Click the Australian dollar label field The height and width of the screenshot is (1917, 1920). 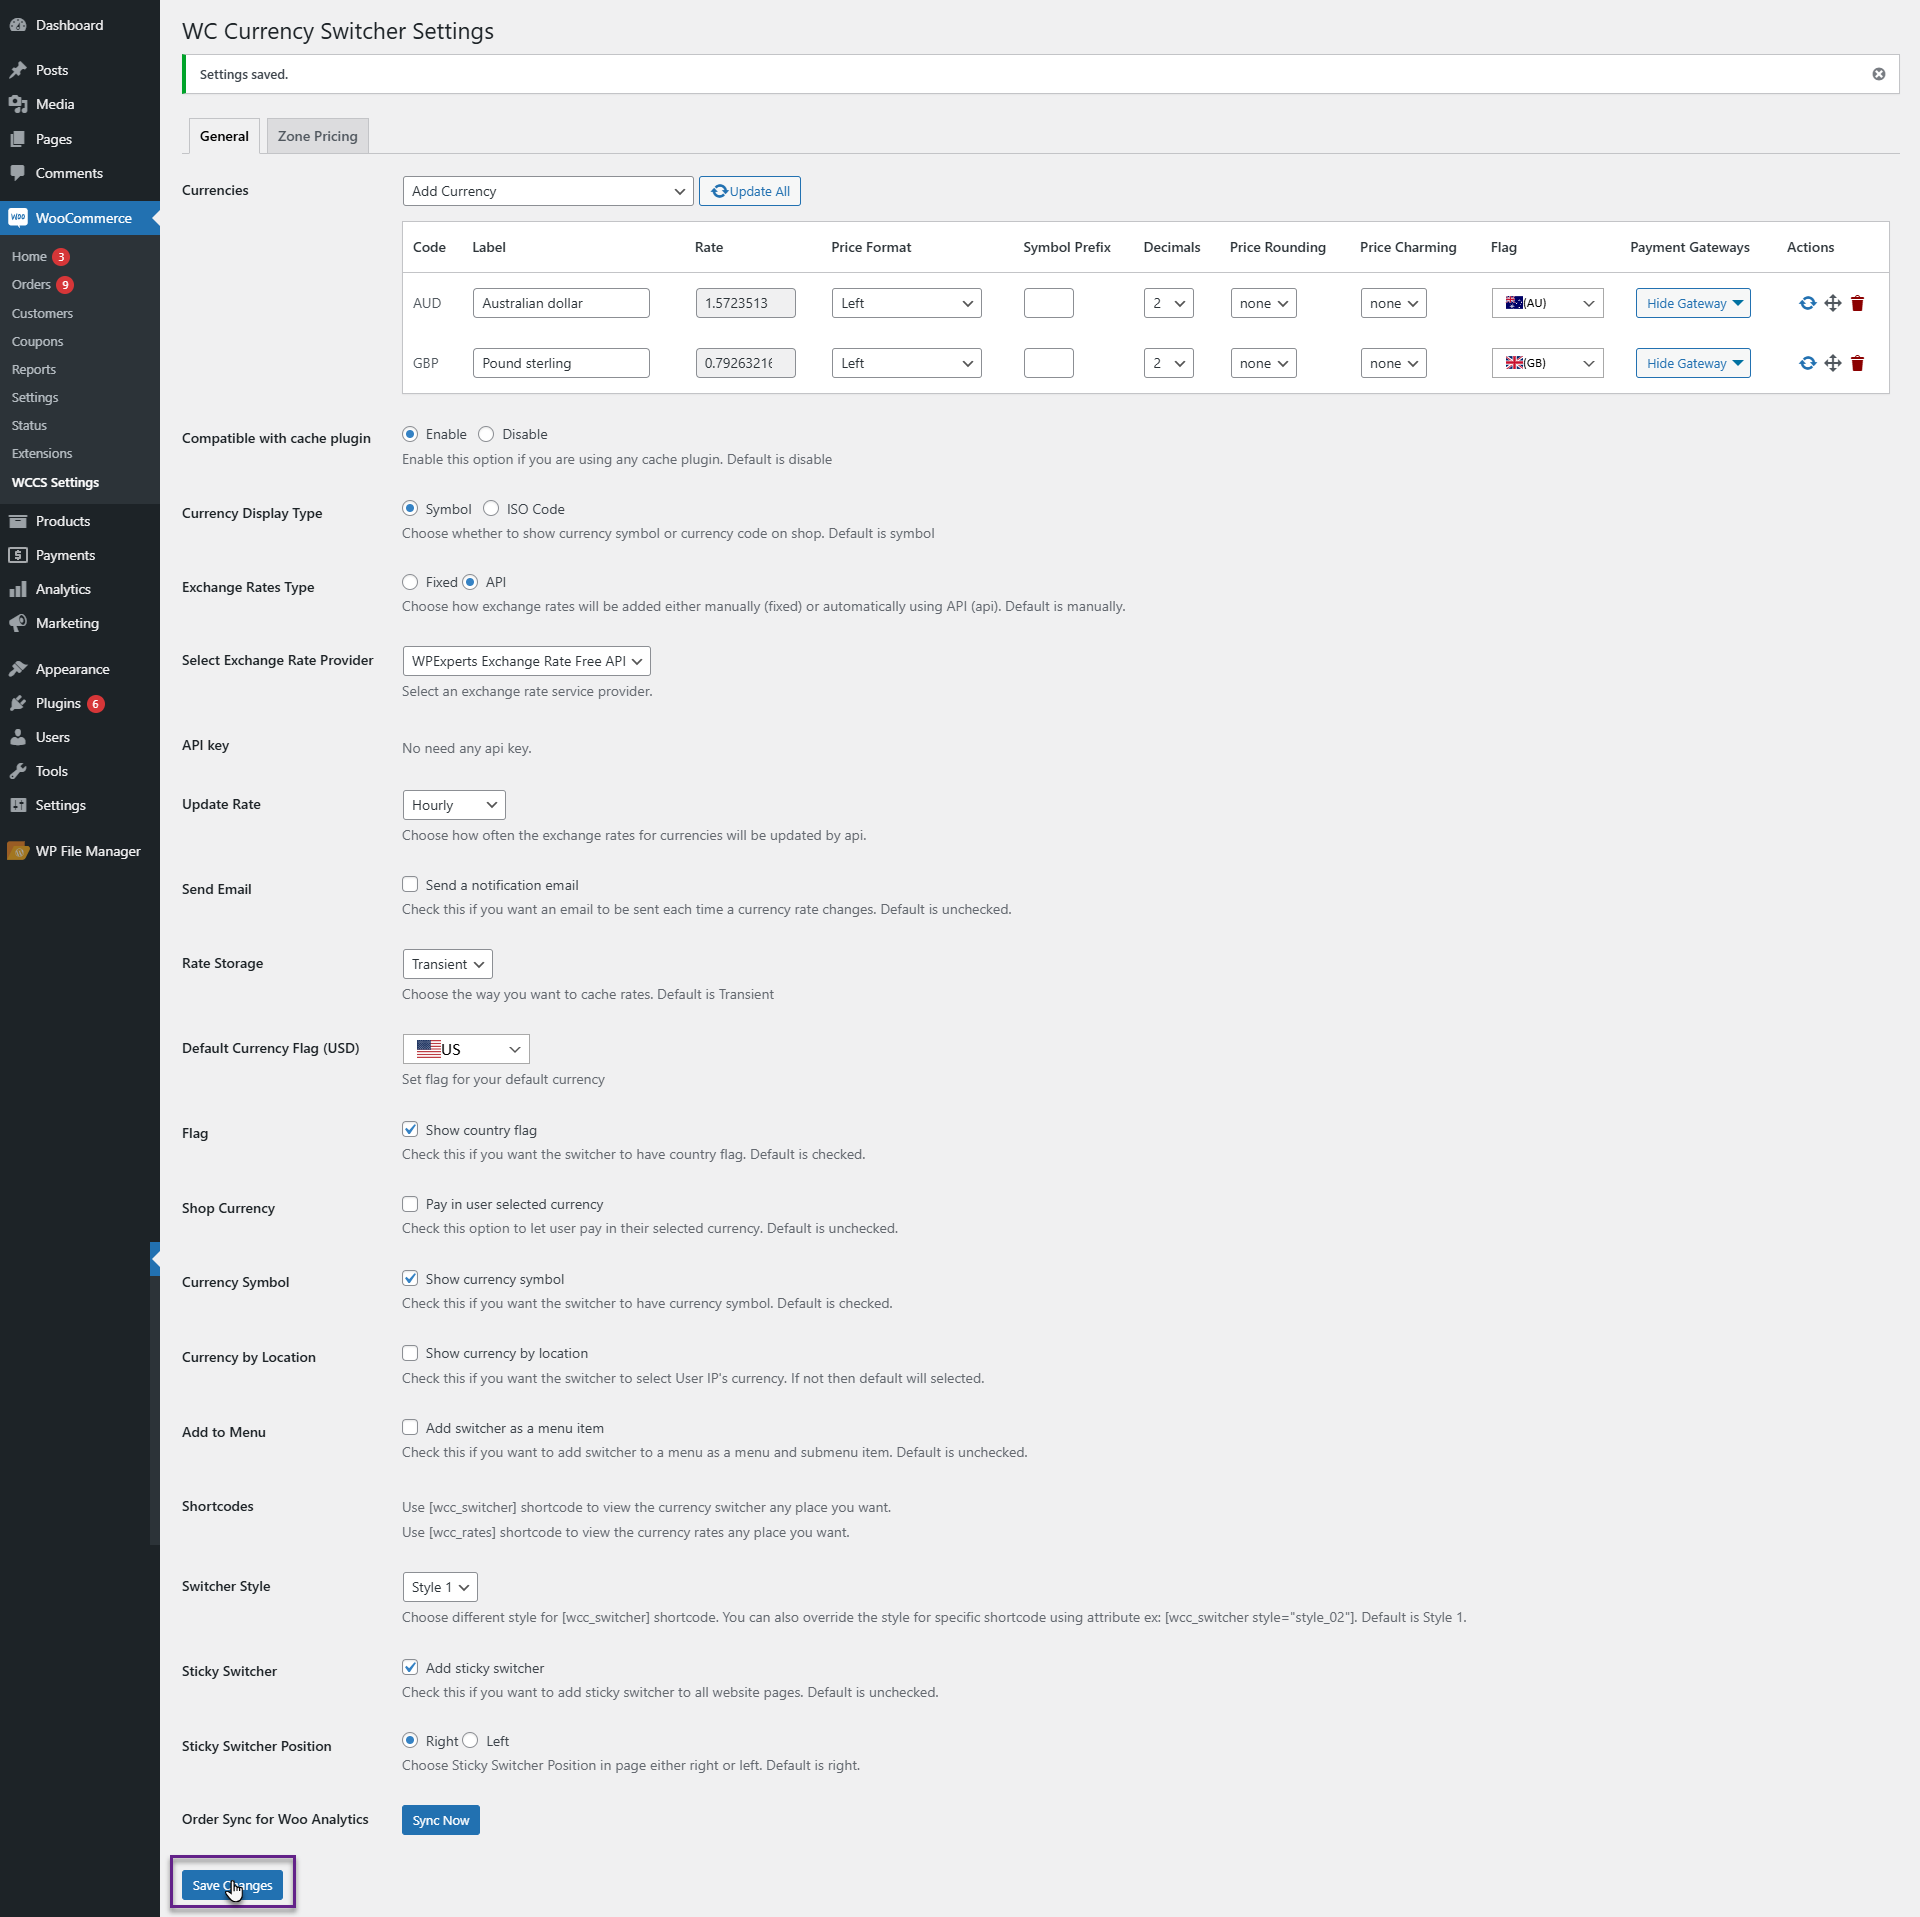561,303
